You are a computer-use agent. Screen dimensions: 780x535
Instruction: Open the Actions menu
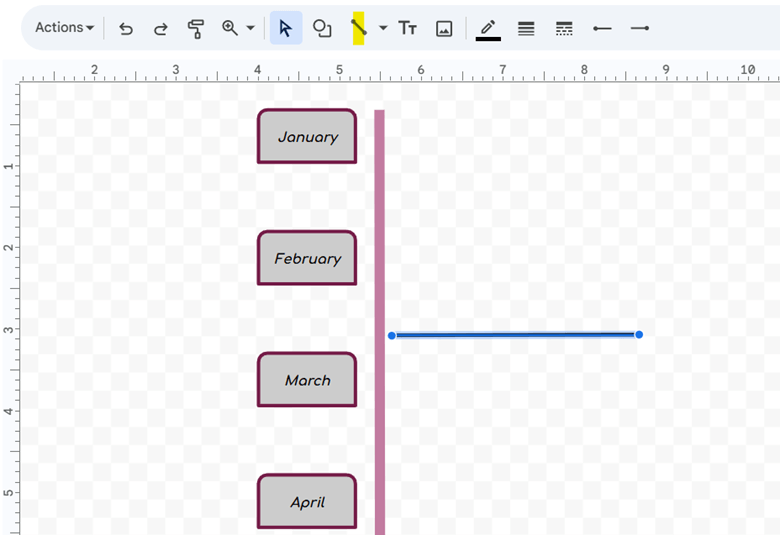coord(64,28)
